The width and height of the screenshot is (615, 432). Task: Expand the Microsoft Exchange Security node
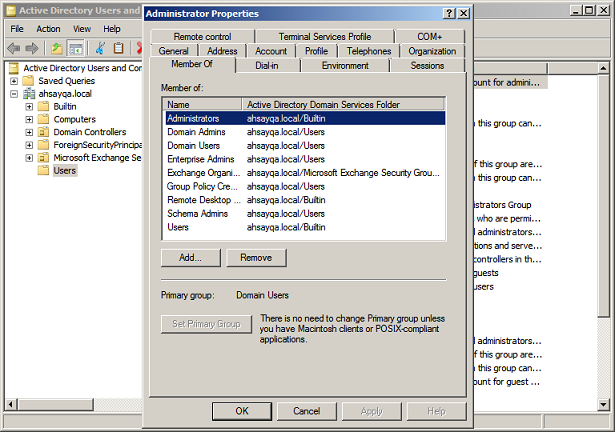[x=29, y=158]
